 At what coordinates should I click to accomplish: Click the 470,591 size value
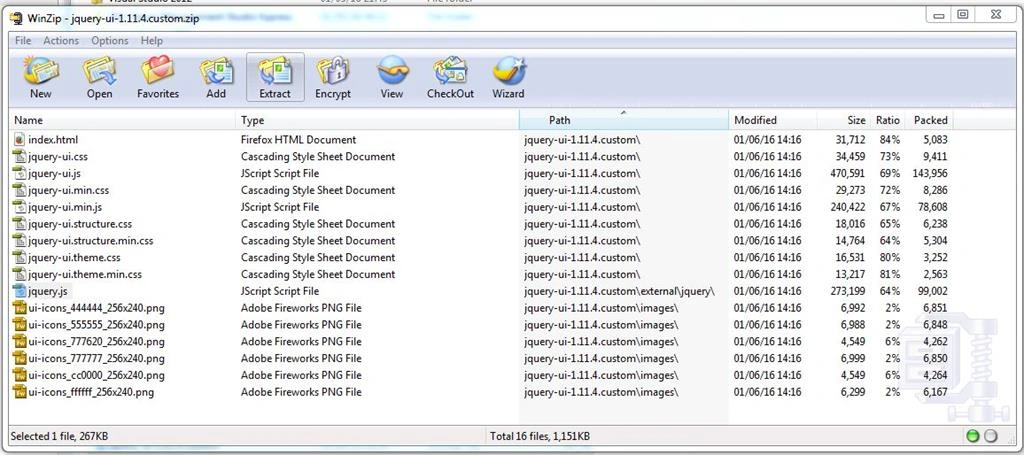pos(847,174)
